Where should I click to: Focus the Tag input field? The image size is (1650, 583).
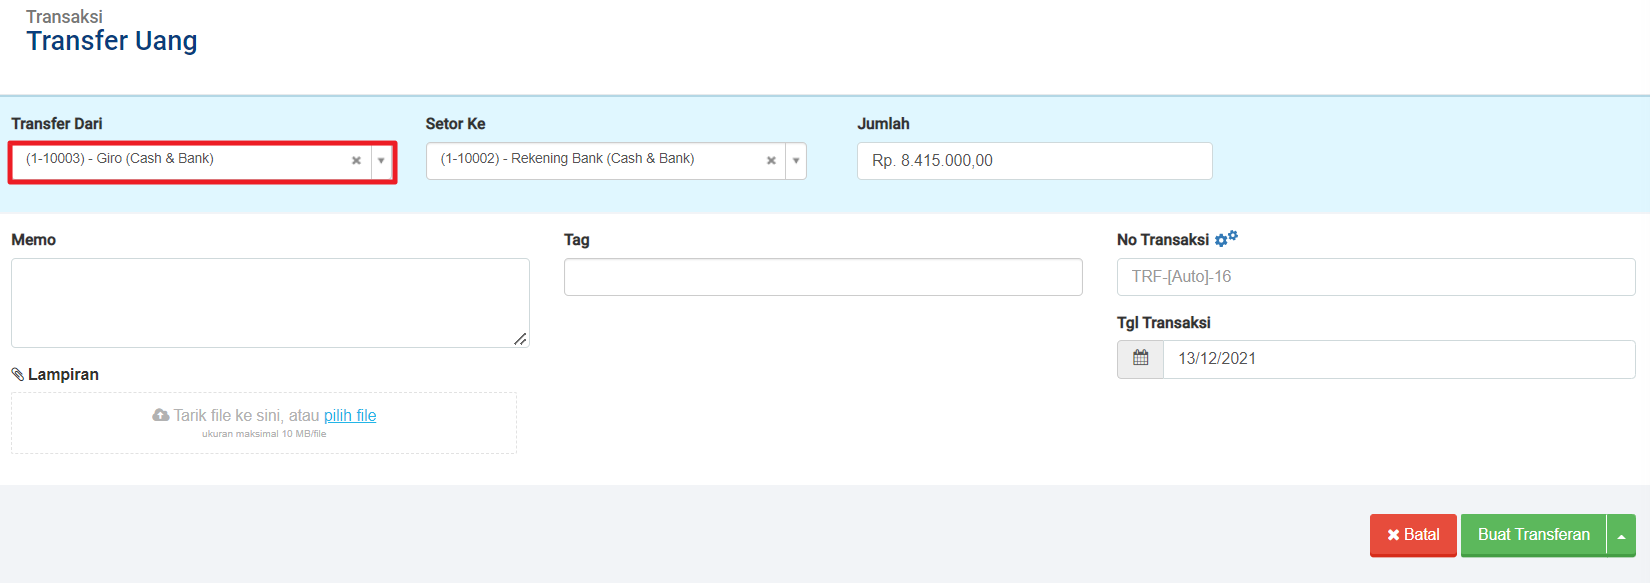click(x=823, y=277)
